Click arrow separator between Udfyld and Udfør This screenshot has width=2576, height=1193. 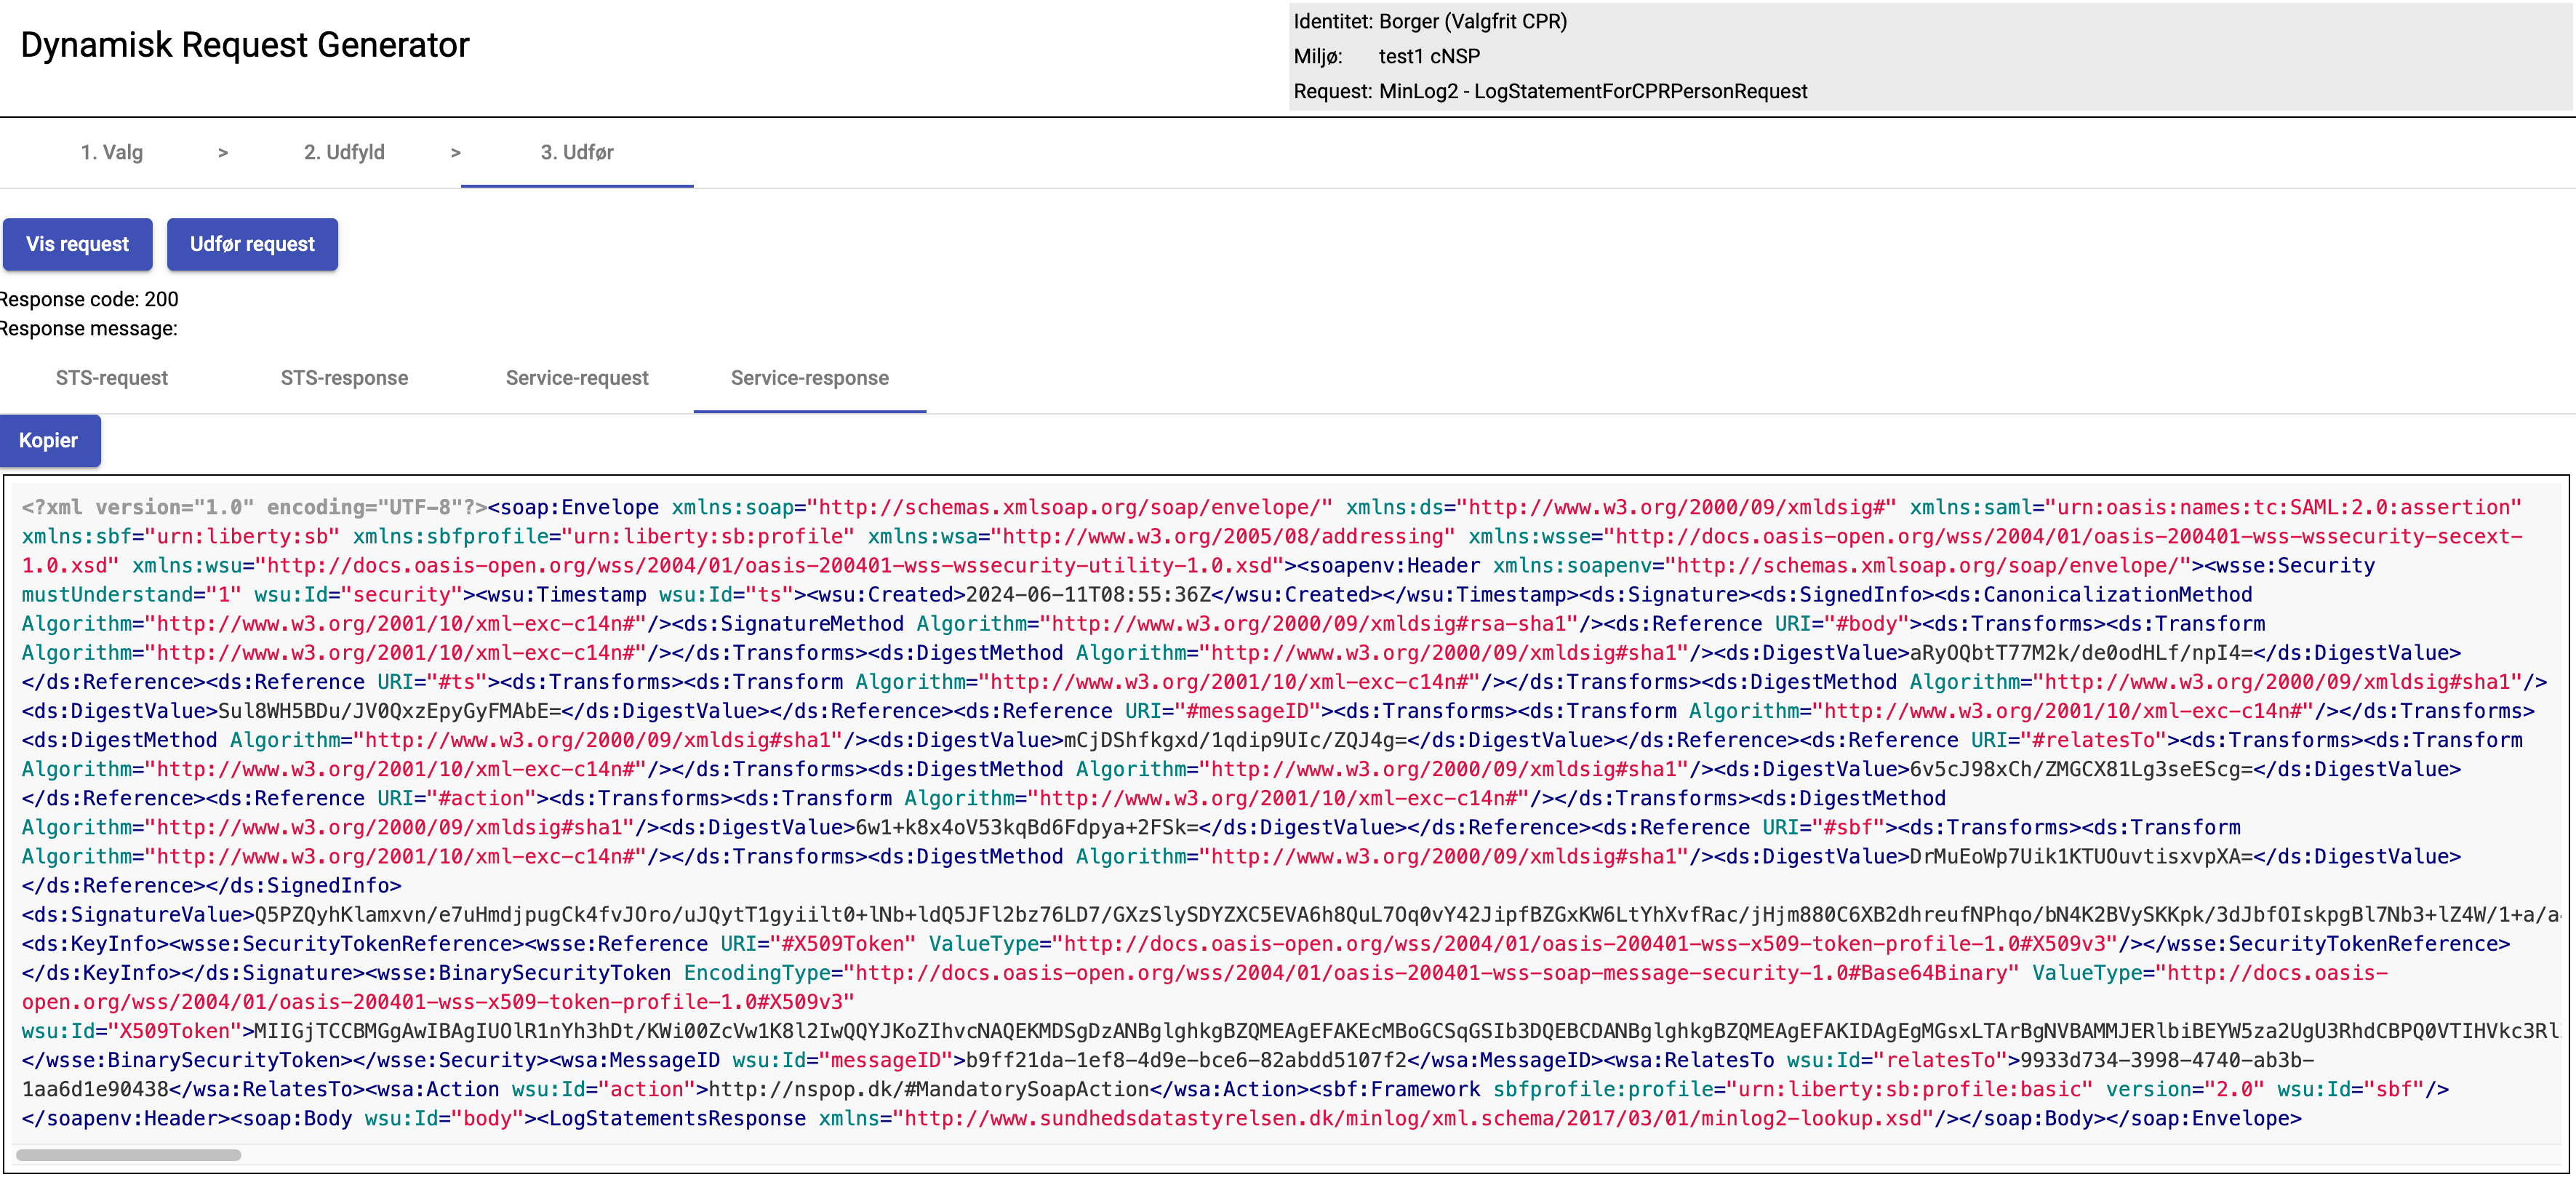pos(456,152)
